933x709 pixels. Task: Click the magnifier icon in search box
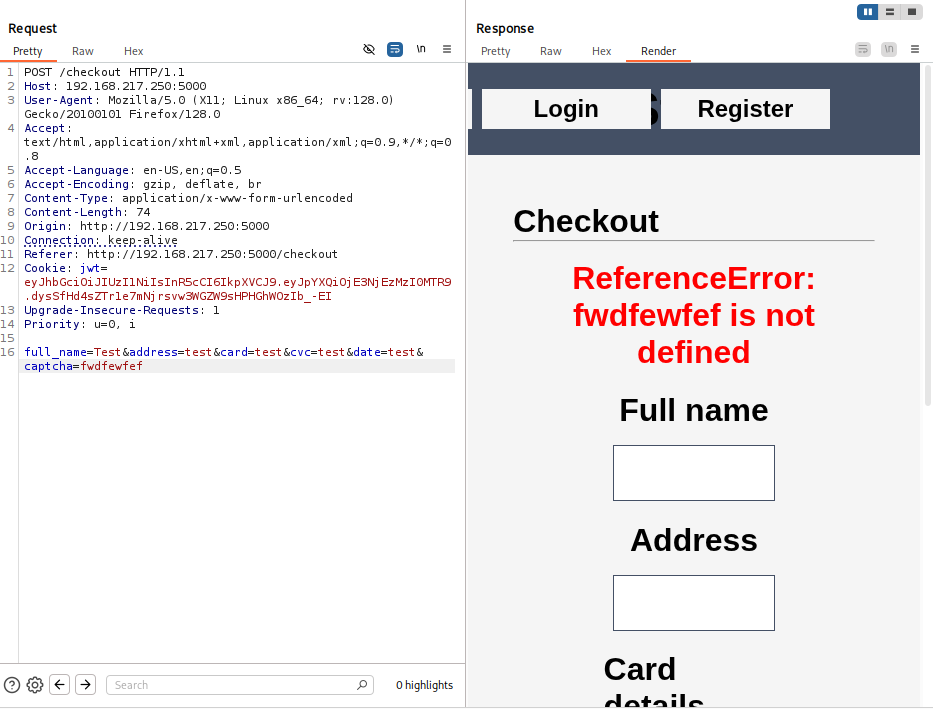point(362,685)
